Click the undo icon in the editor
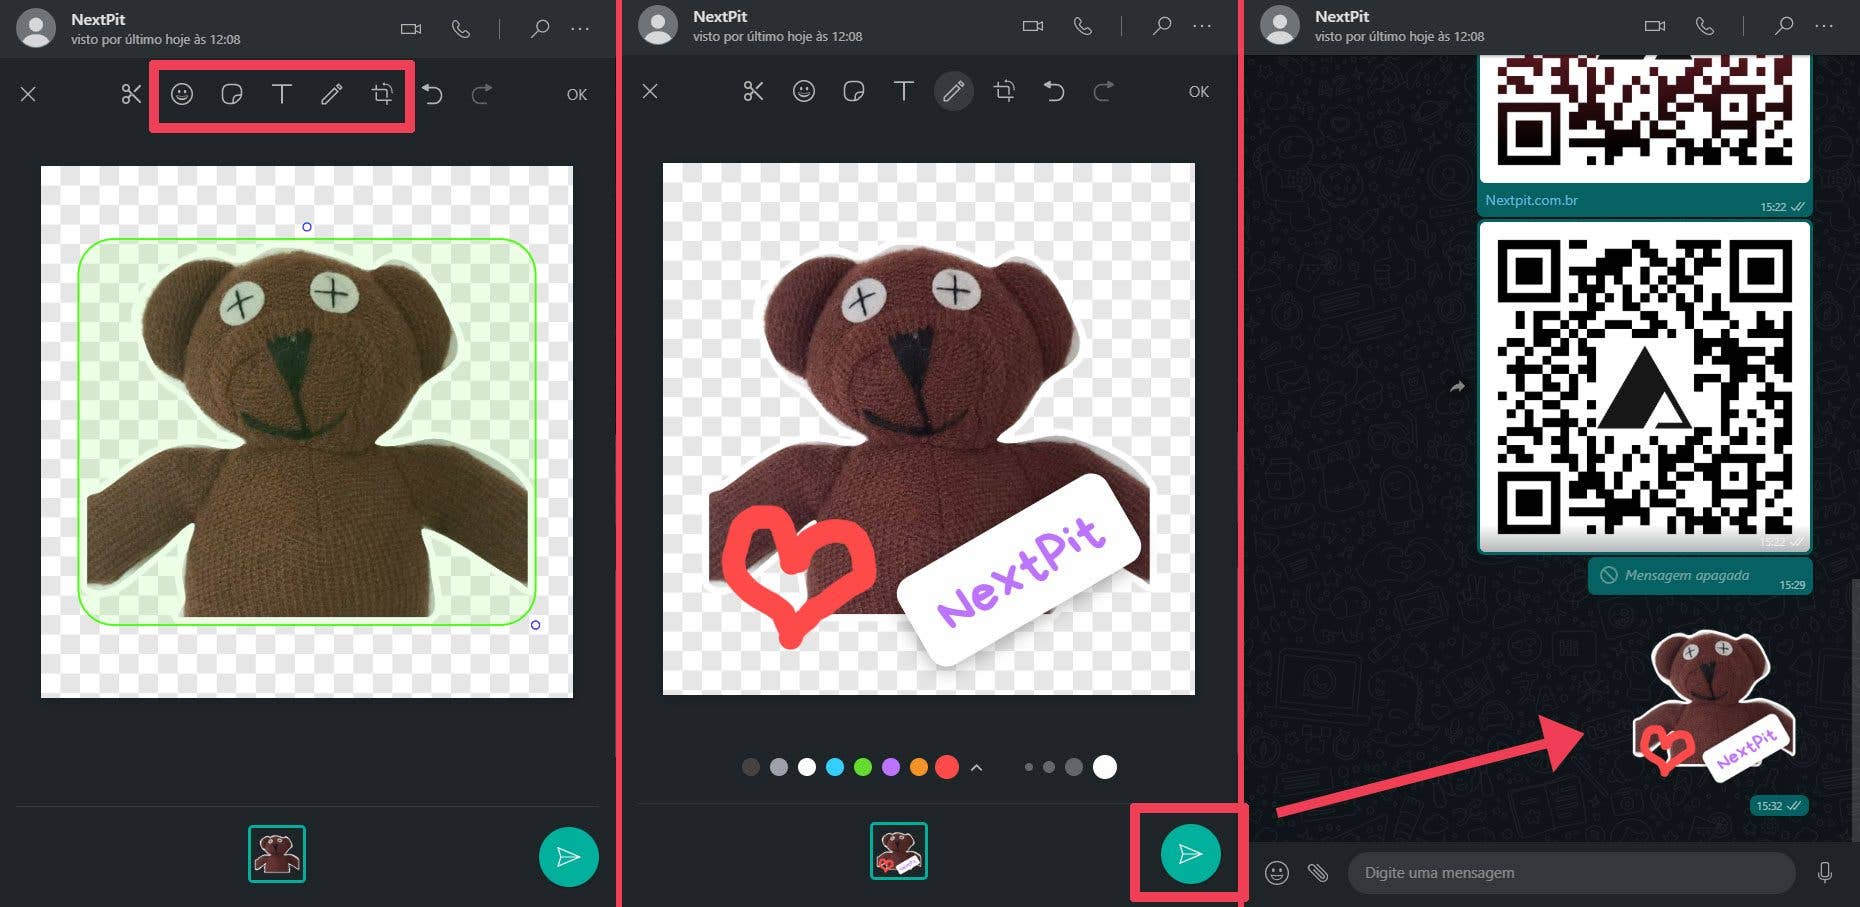 tap(432, 93)
